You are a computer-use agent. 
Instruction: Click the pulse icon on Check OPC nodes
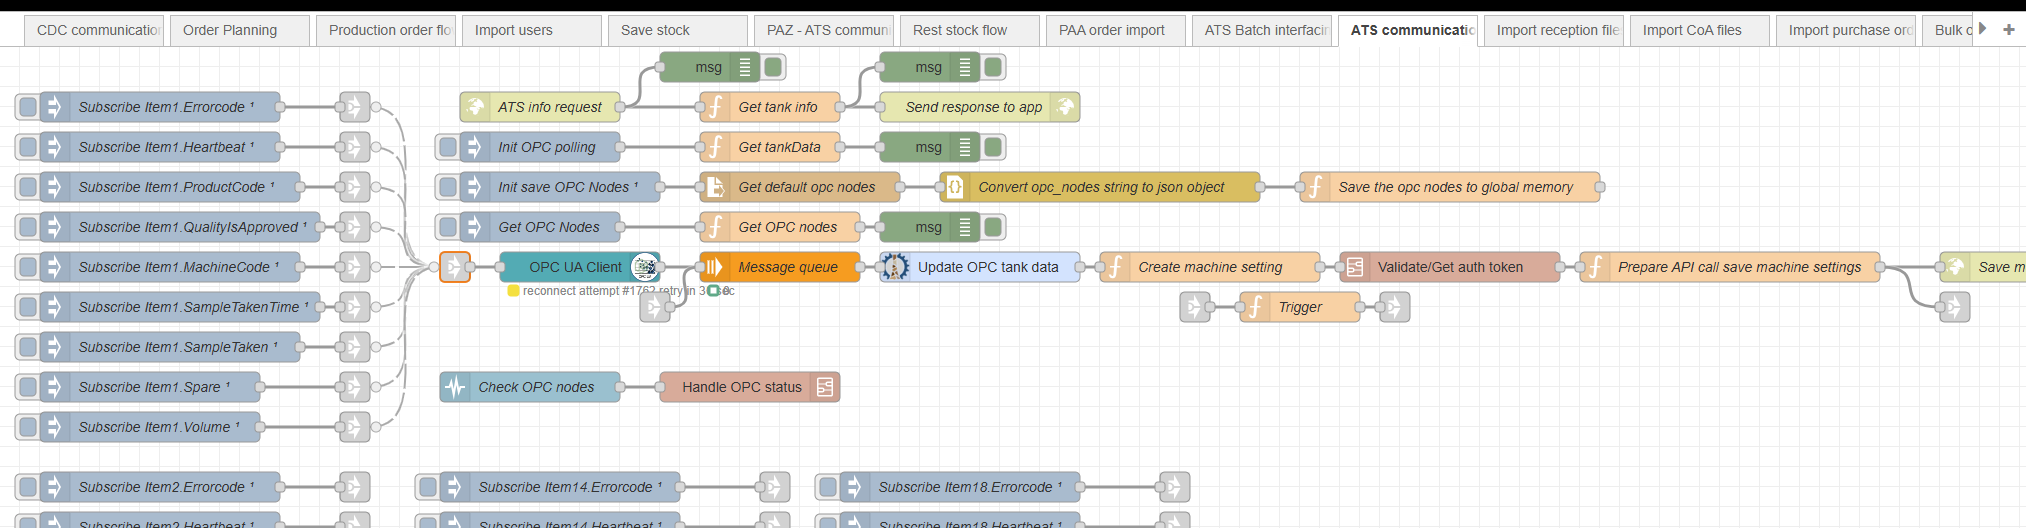click(x=455, y=387)
